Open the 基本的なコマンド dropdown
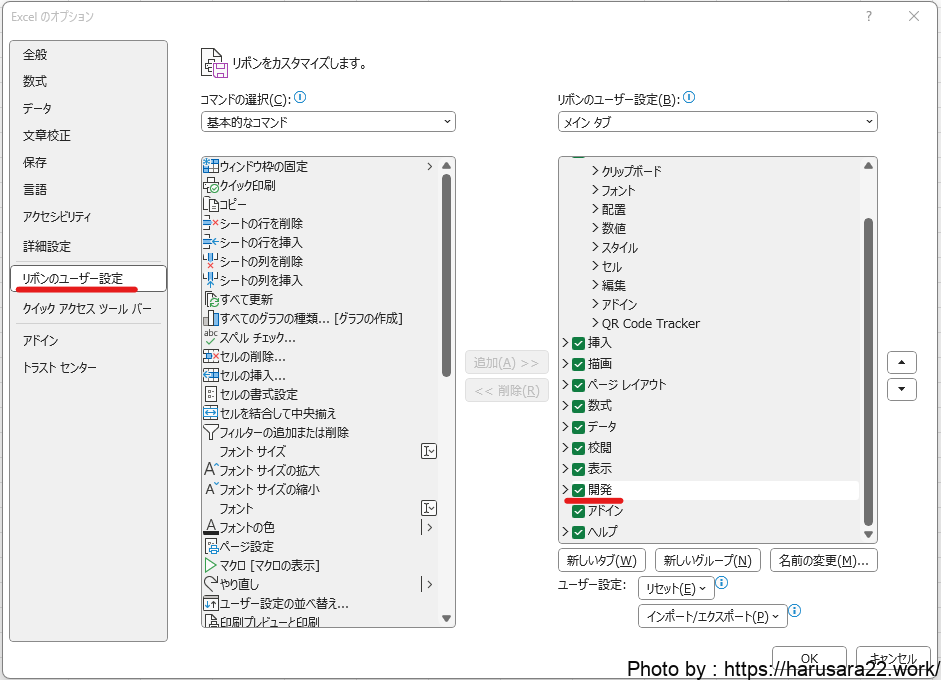 328,122
